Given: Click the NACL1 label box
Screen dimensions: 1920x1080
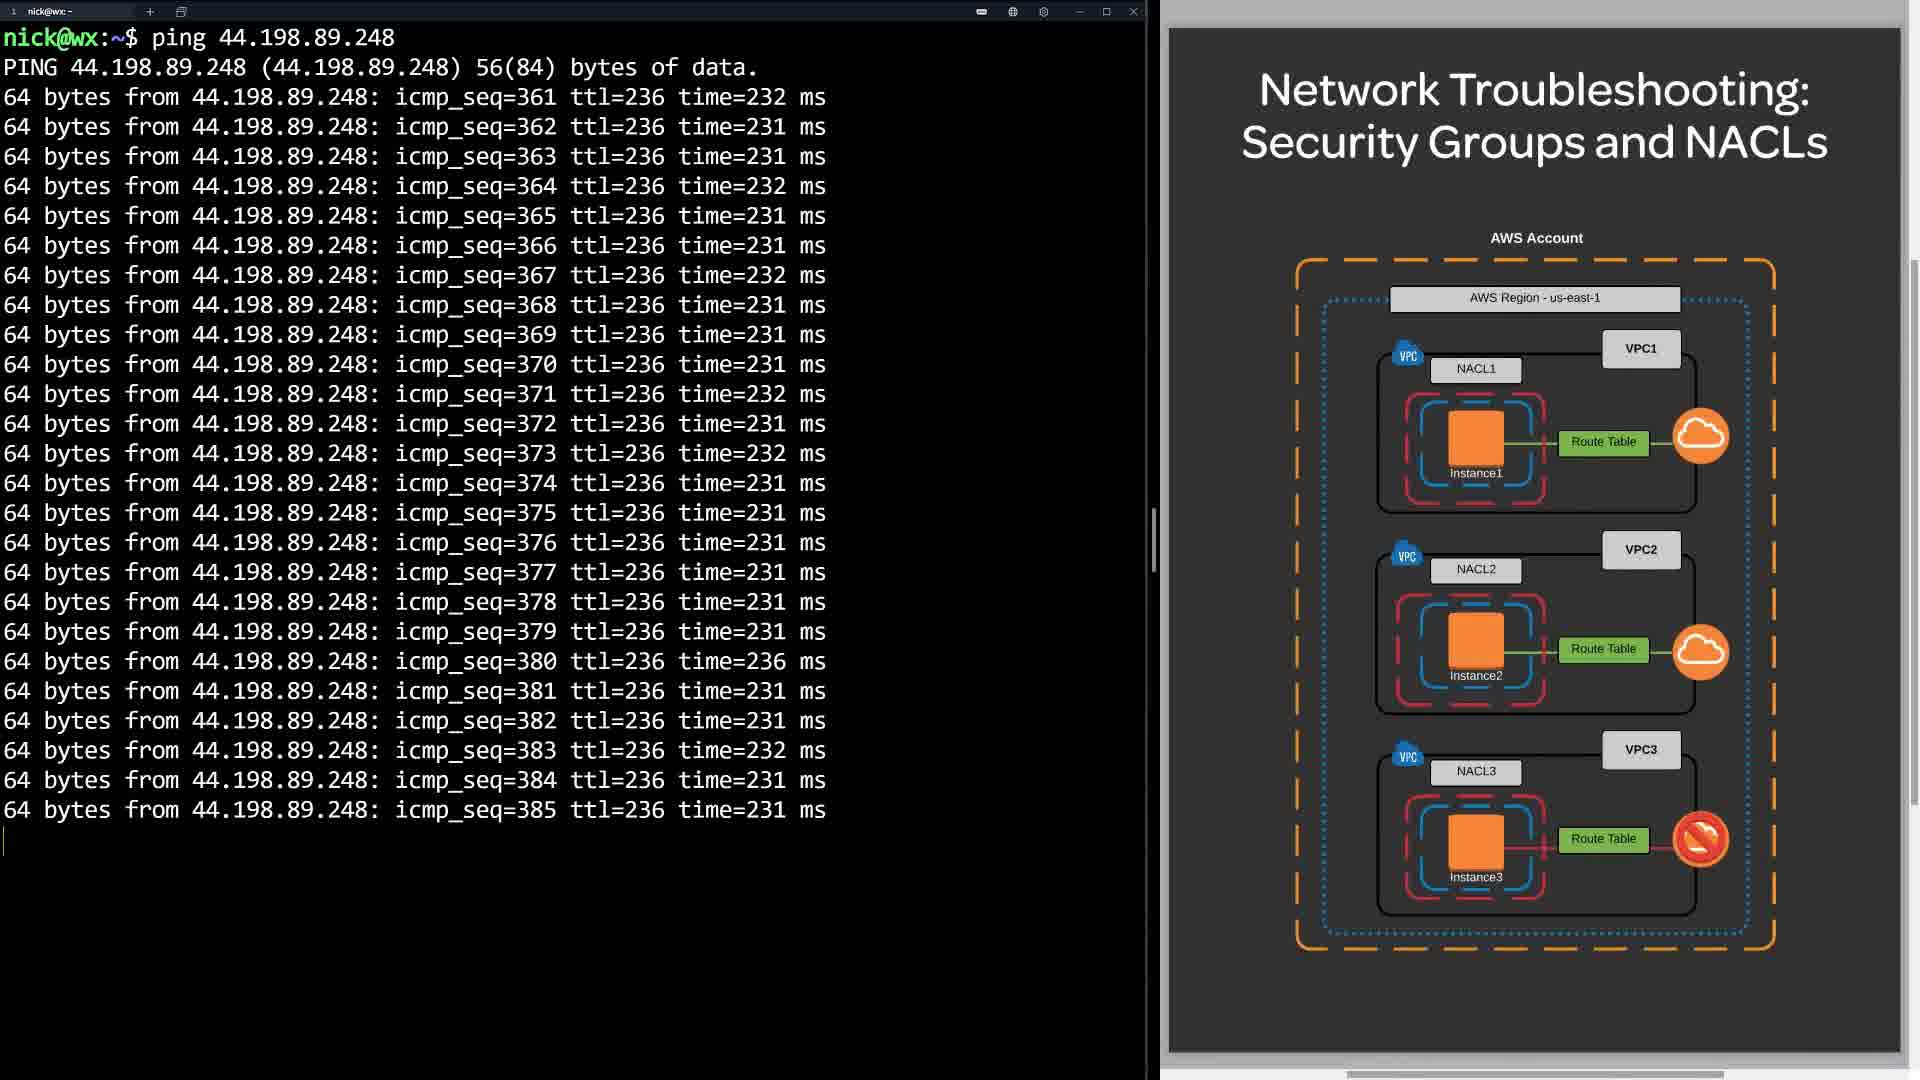Looking at the screenshot, I should point(1476,370).
